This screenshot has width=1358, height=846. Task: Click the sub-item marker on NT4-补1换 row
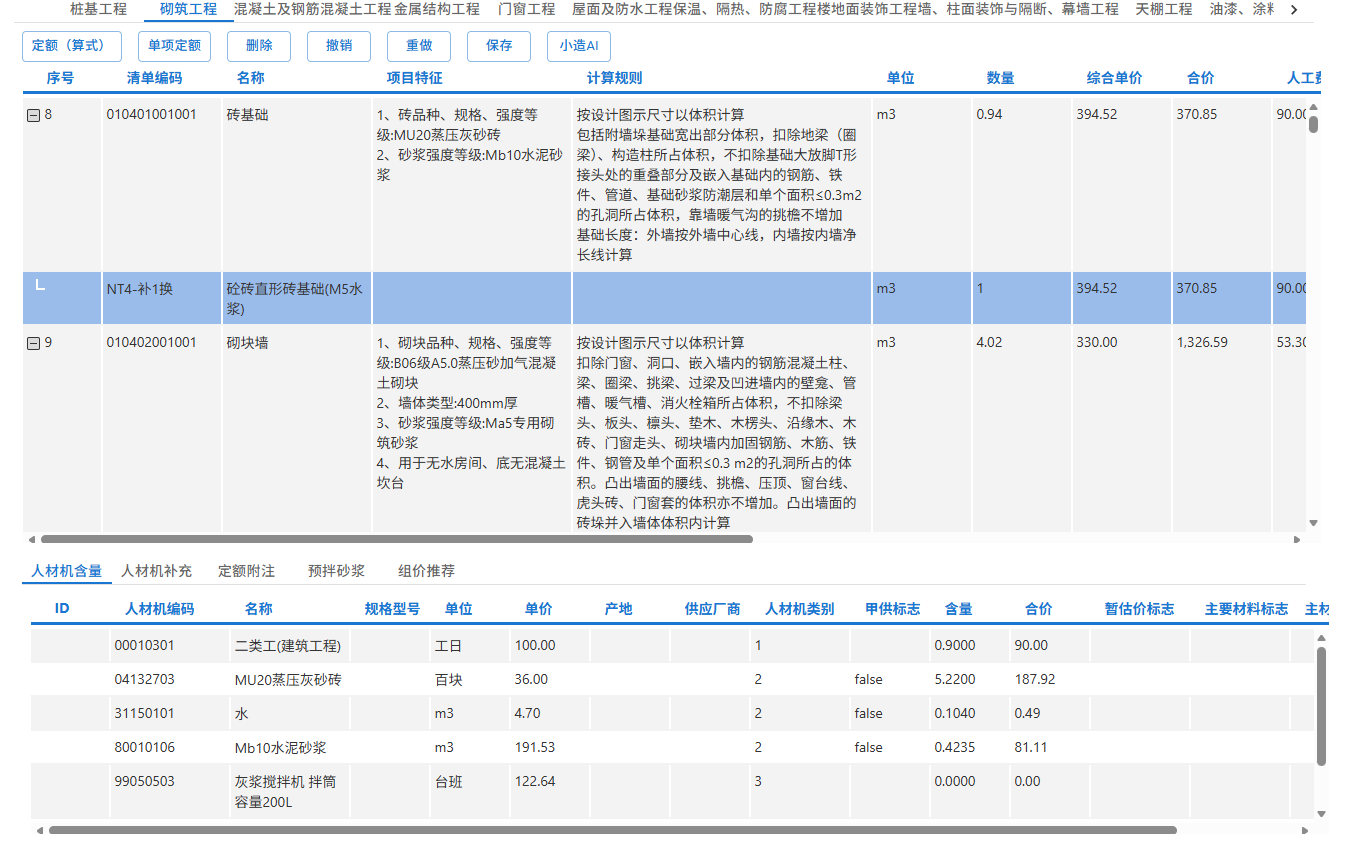40,287
